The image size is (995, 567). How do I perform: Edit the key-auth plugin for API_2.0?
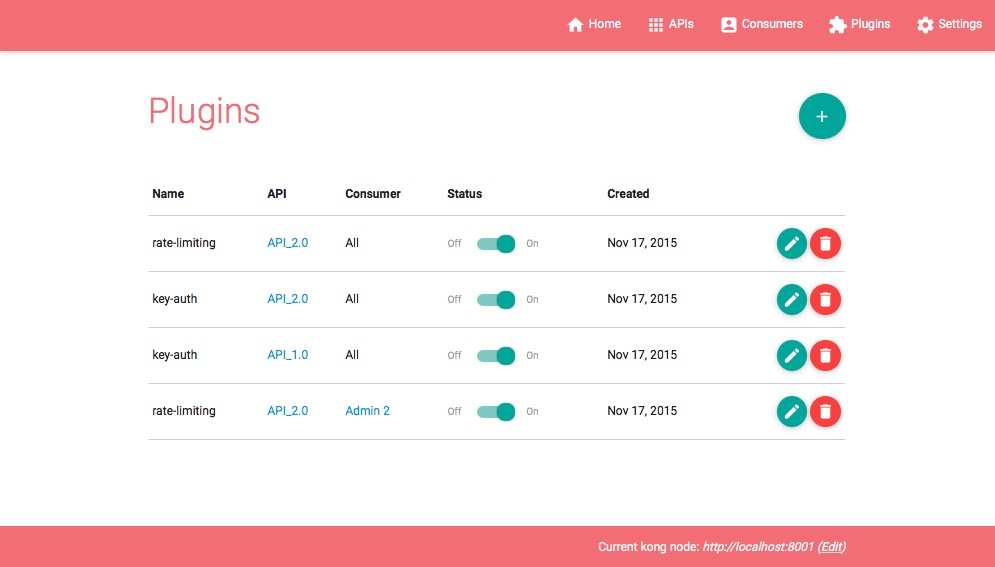(791, 299)
